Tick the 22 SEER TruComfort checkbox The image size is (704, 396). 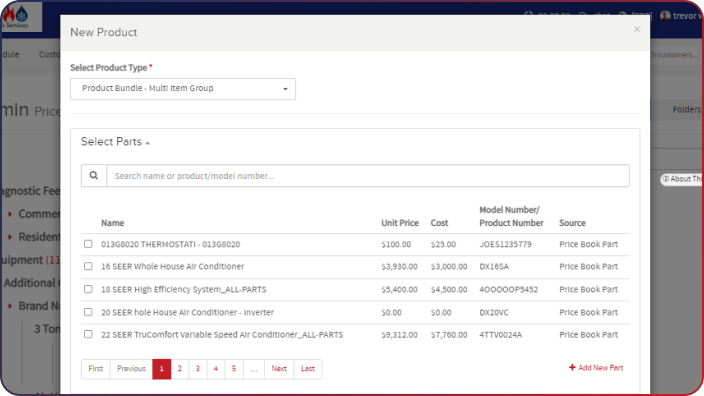(88, 334)
